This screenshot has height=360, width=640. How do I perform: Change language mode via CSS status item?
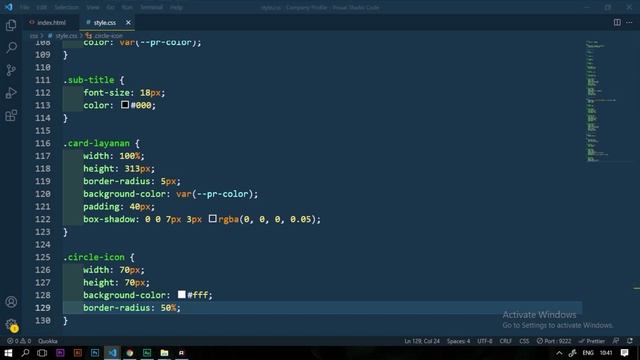[524, 341]
